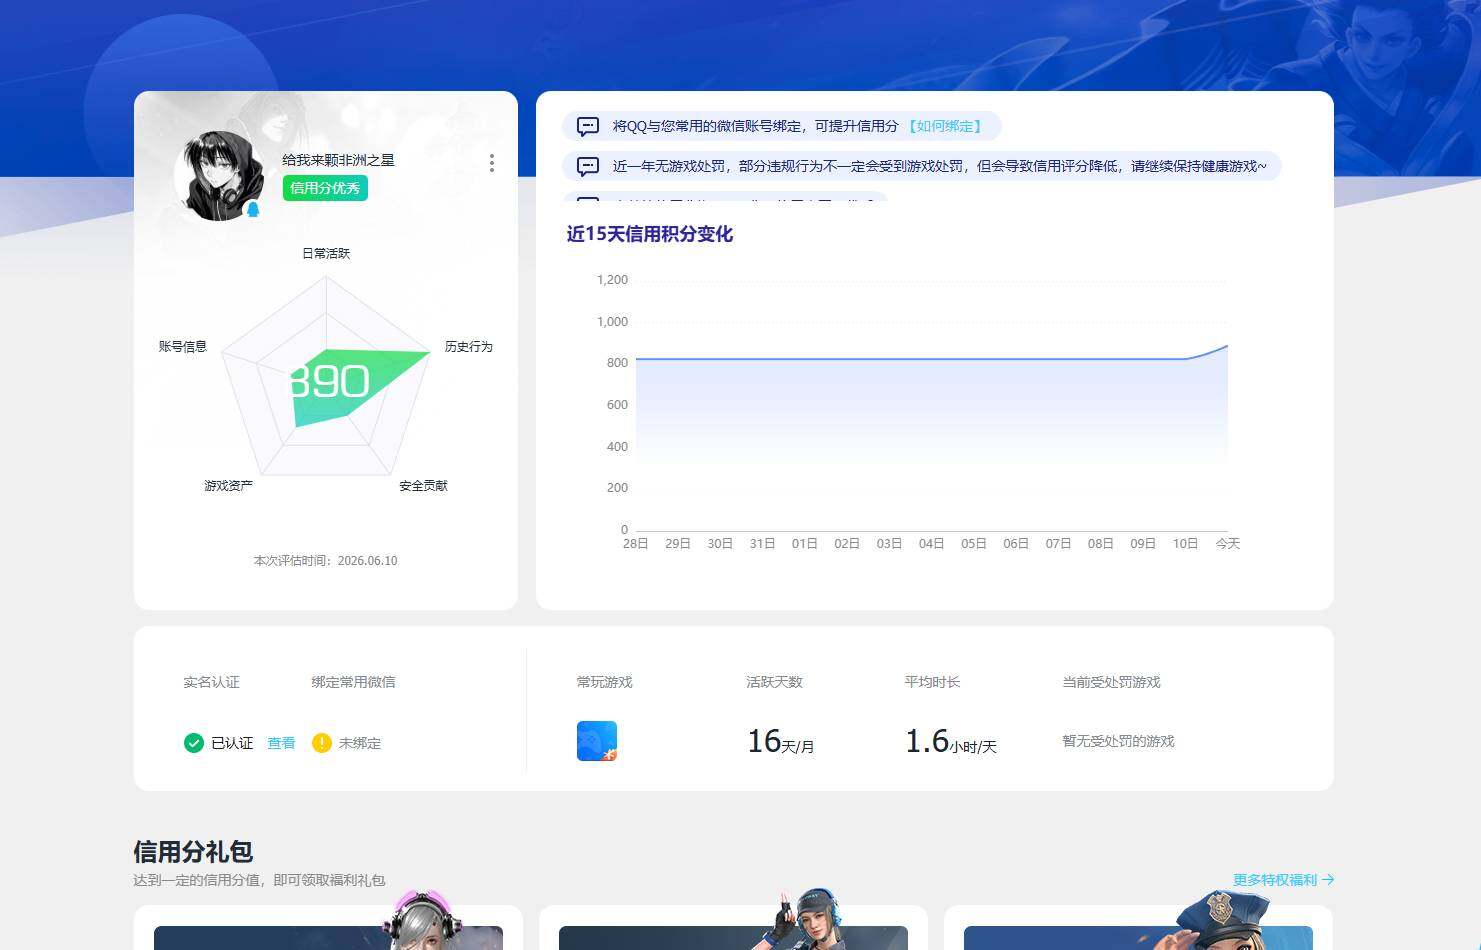1481x950 pixels.
Task: Click the 10日 label on chart axis
Action: pos(1185,544)
